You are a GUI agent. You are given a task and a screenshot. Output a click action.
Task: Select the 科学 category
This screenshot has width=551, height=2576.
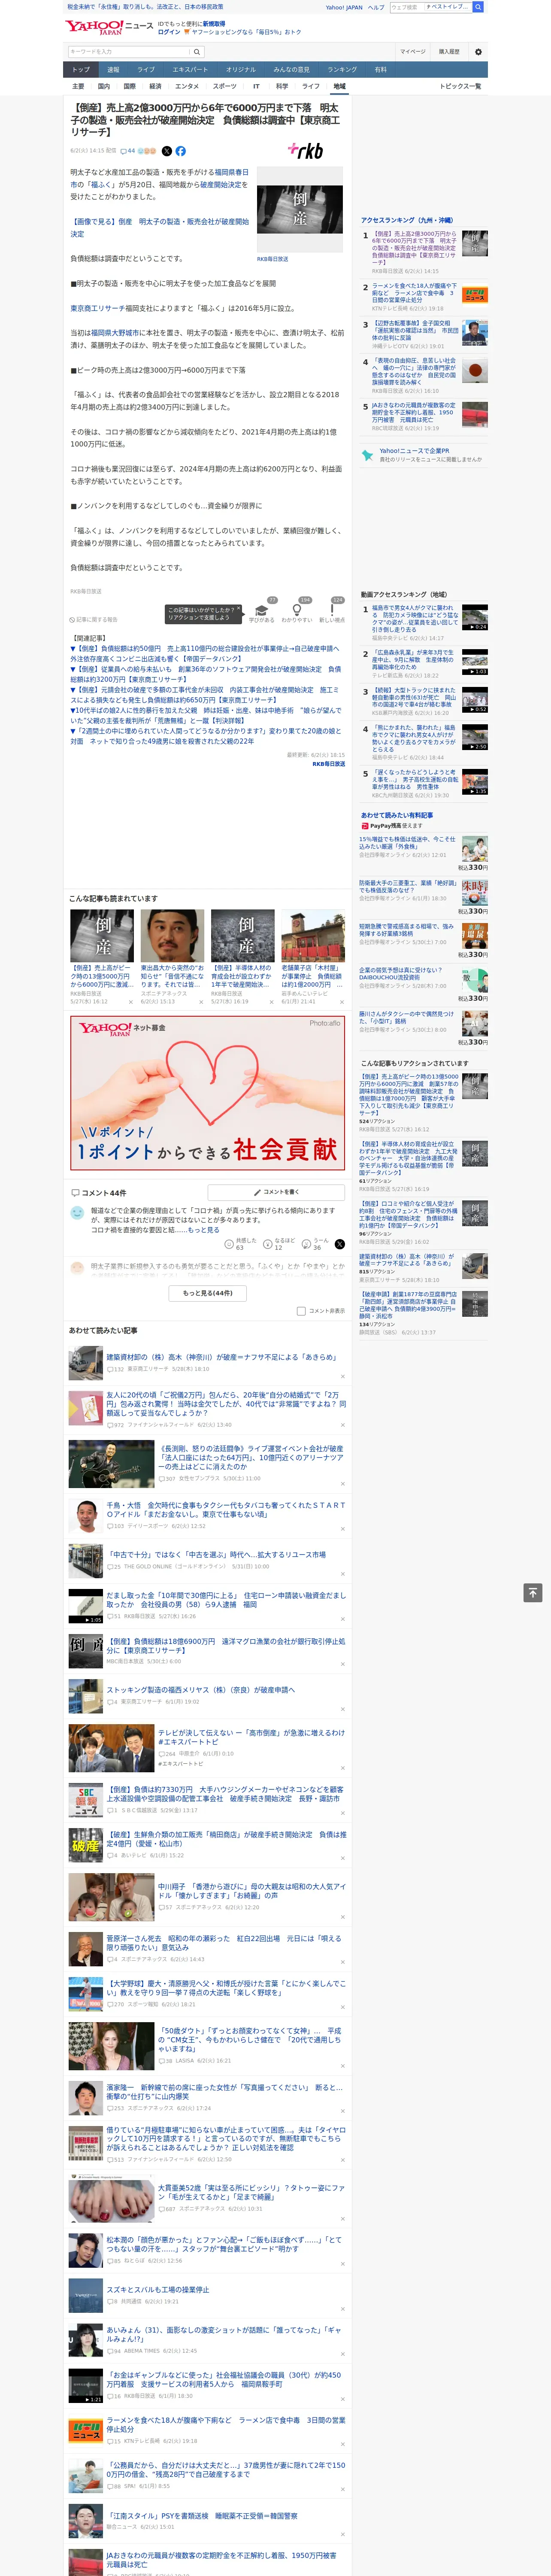click(x=283, y=87)
